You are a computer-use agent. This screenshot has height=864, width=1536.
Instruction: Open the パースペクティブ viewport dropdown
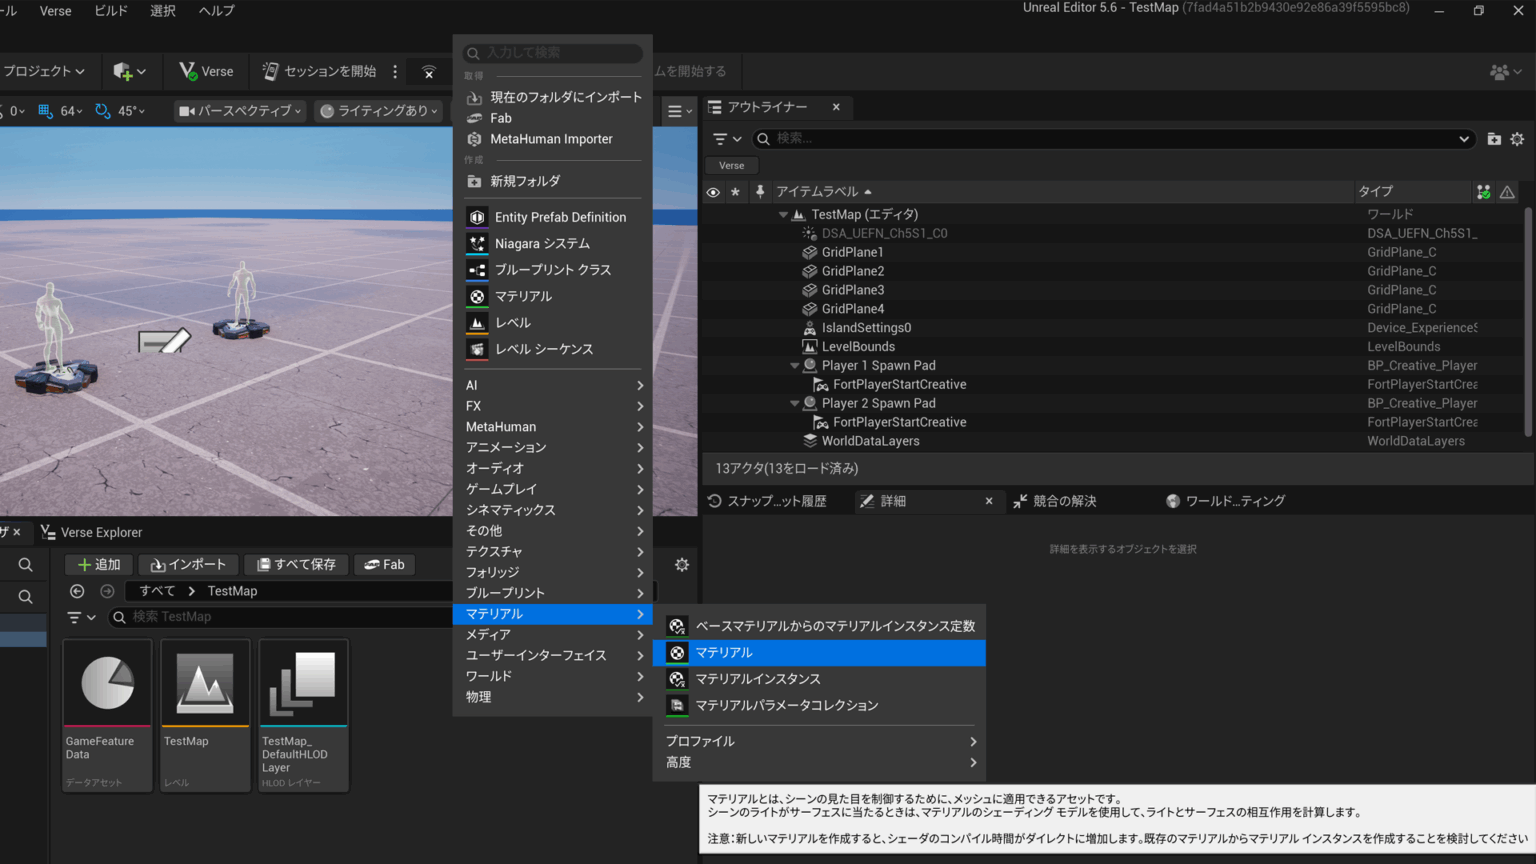click(238, 111)
